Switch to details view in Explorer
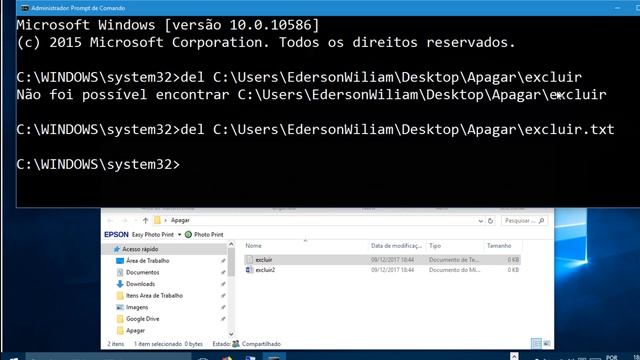Screen dimensions: 640x360 (536, 343)
